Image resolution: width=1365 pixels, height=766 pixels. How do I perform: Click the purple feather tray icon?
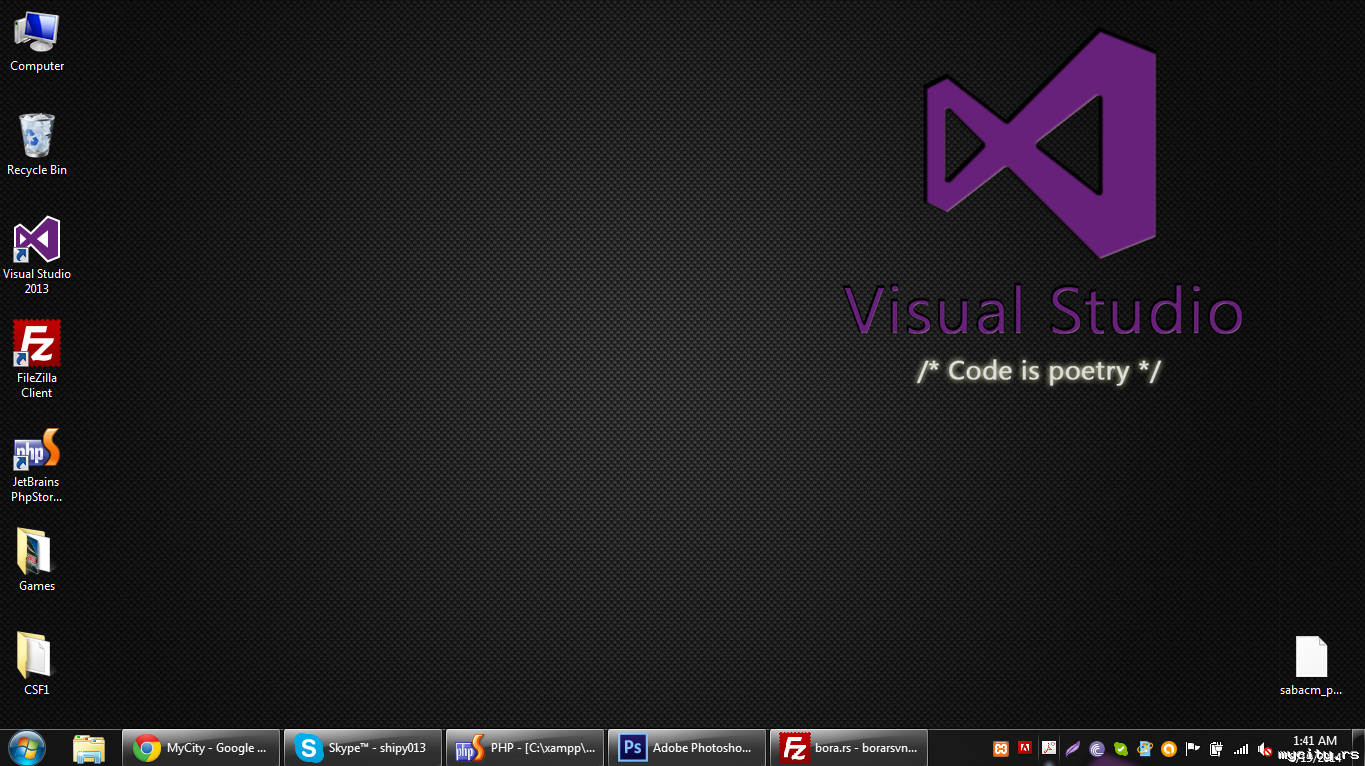(1073, 748)
